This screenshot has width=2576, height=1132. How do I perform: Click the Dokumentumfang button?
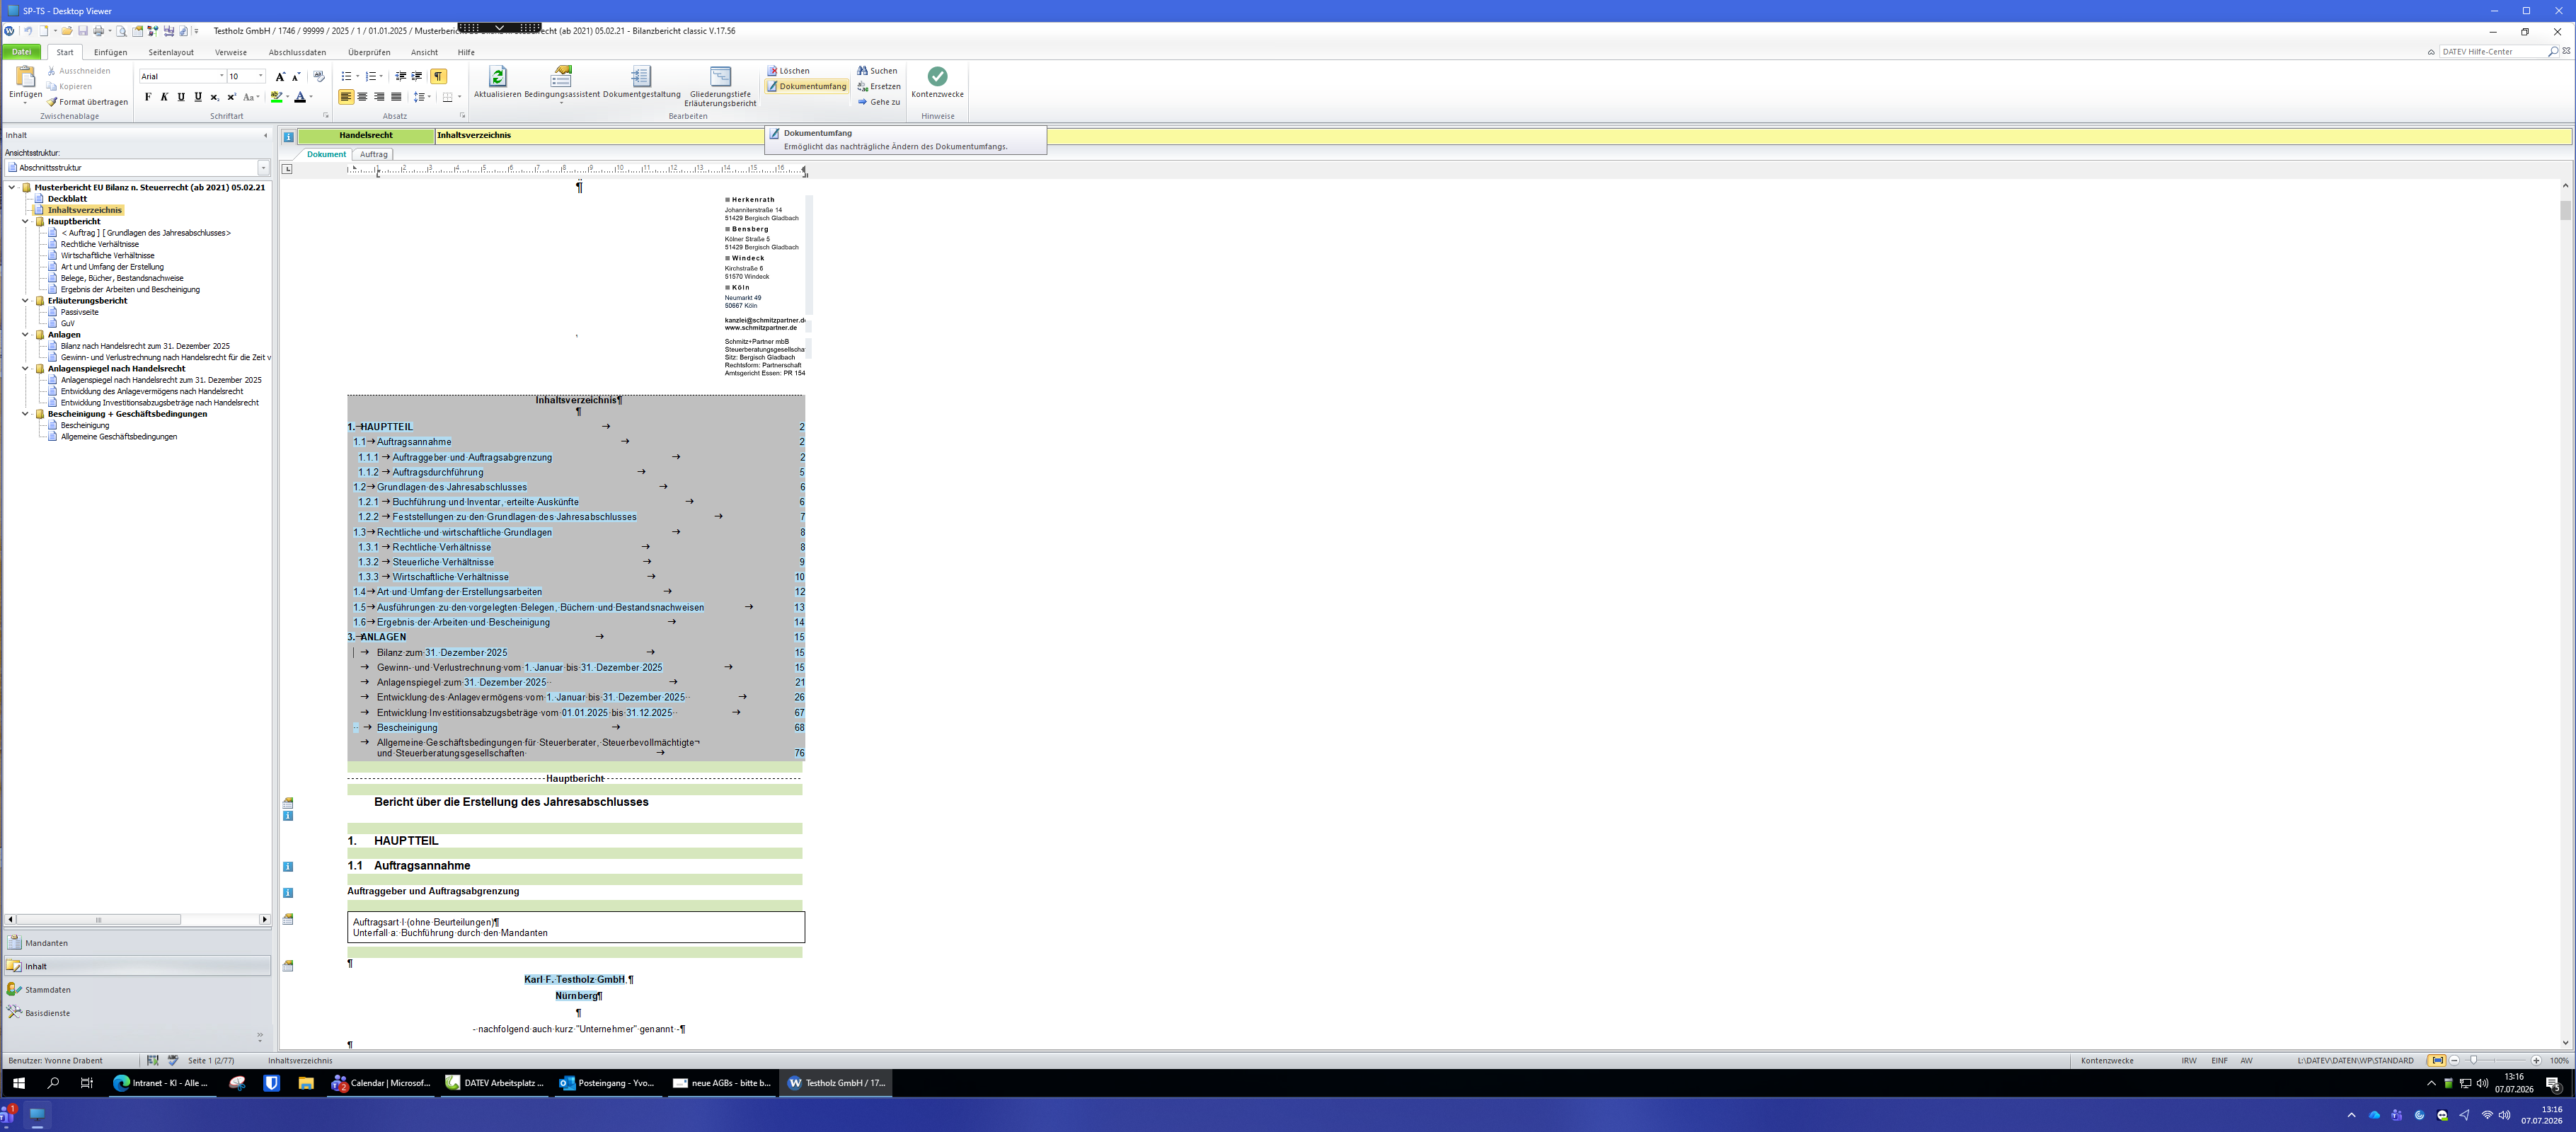point(807,87)
